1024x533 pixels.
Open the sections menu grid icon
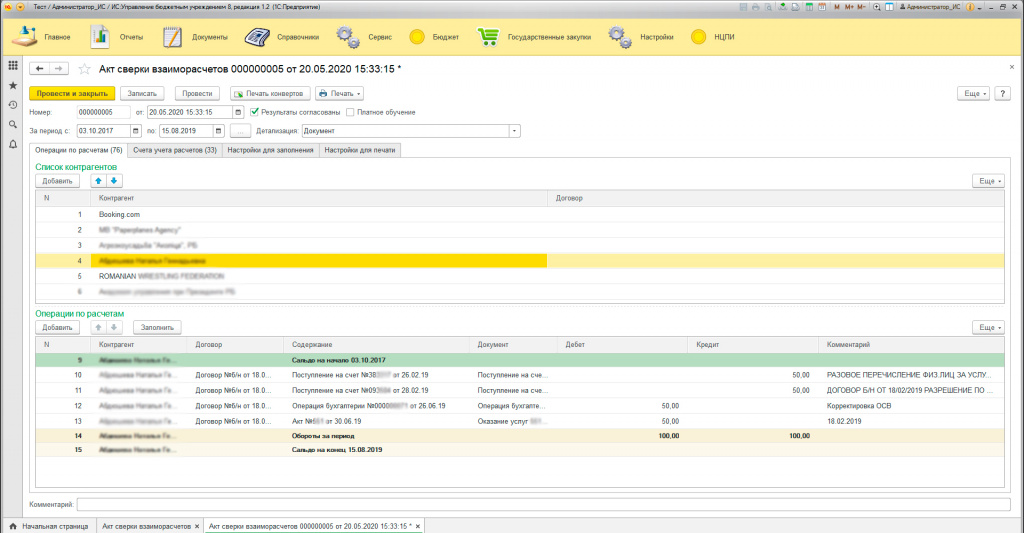tap(13, 65)
